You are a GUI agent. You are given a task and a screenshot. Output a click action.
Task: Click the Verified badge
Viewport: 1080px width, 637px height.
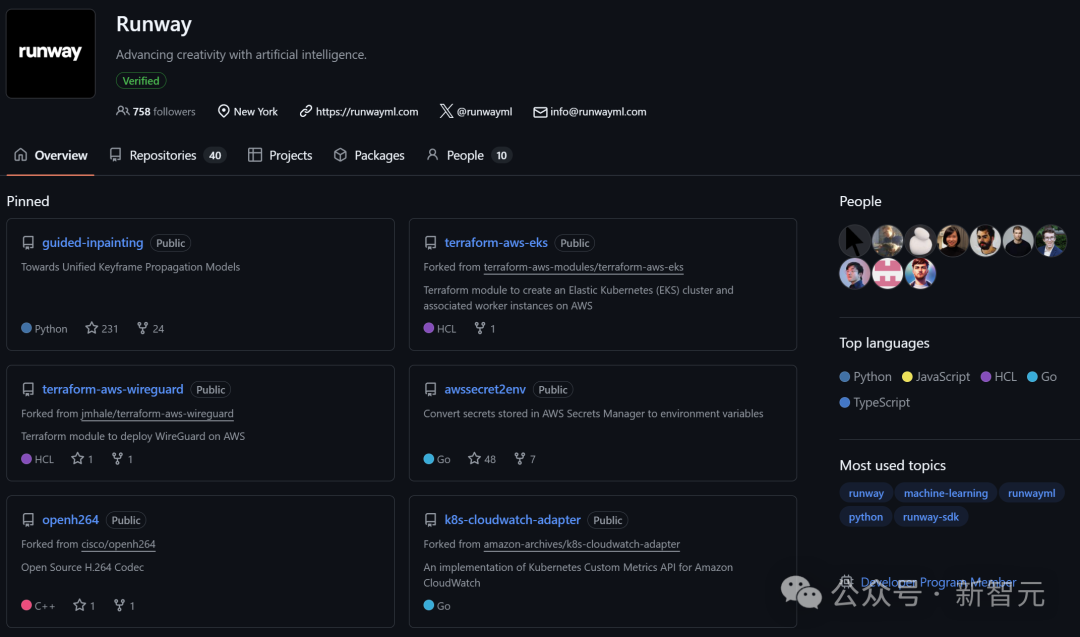click(141, 81)
